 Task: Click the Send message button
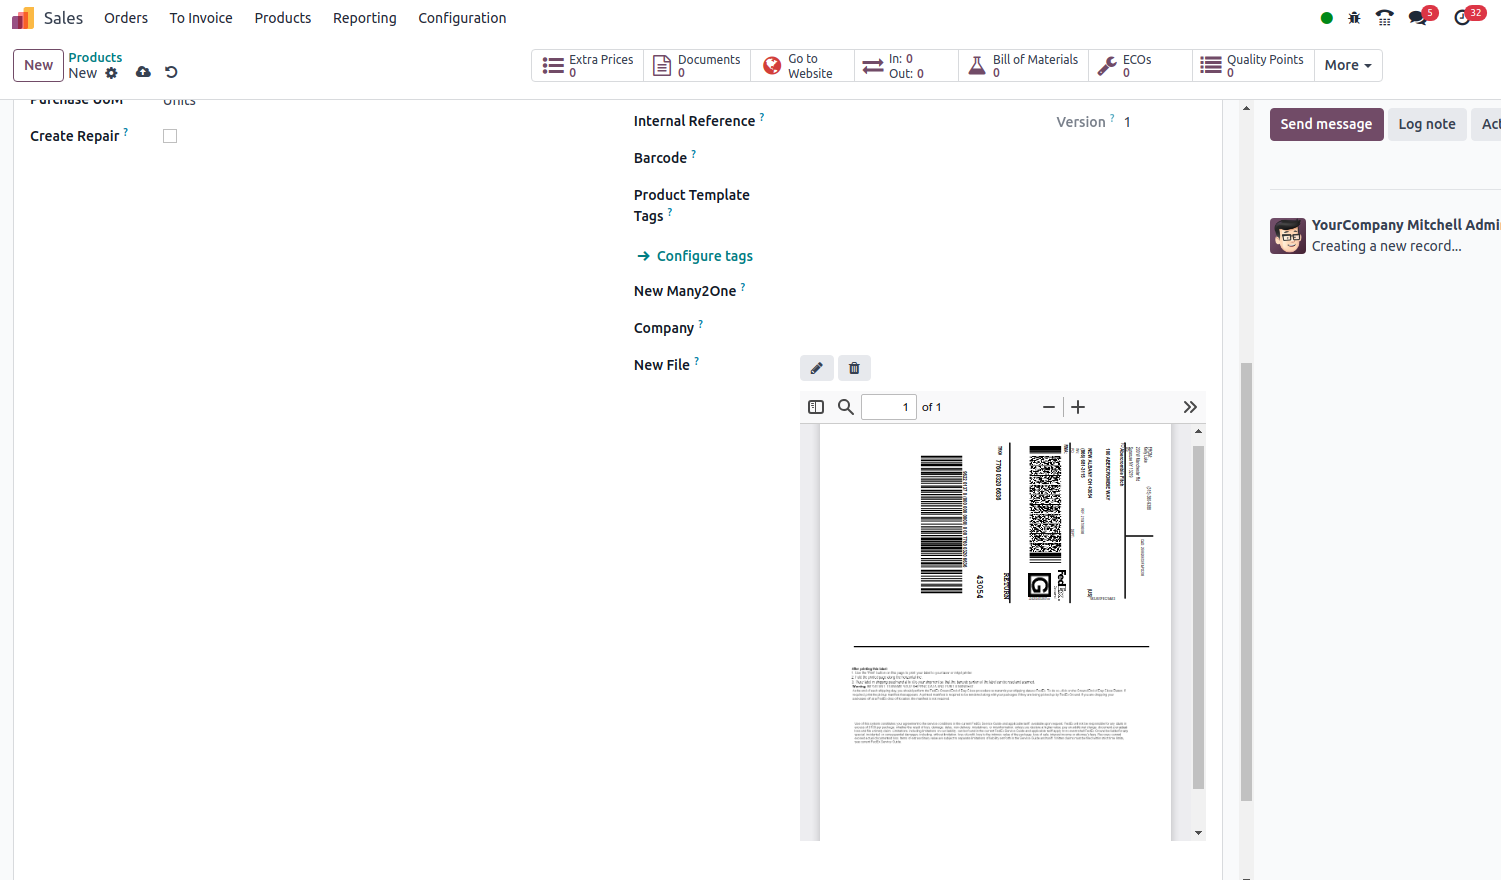(1326, 124)
